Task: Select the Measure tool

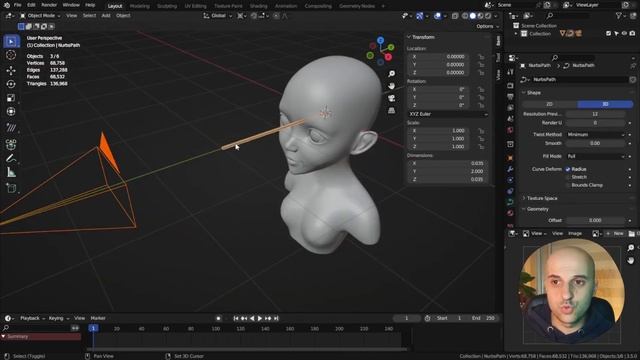Action: coord(11,173)
